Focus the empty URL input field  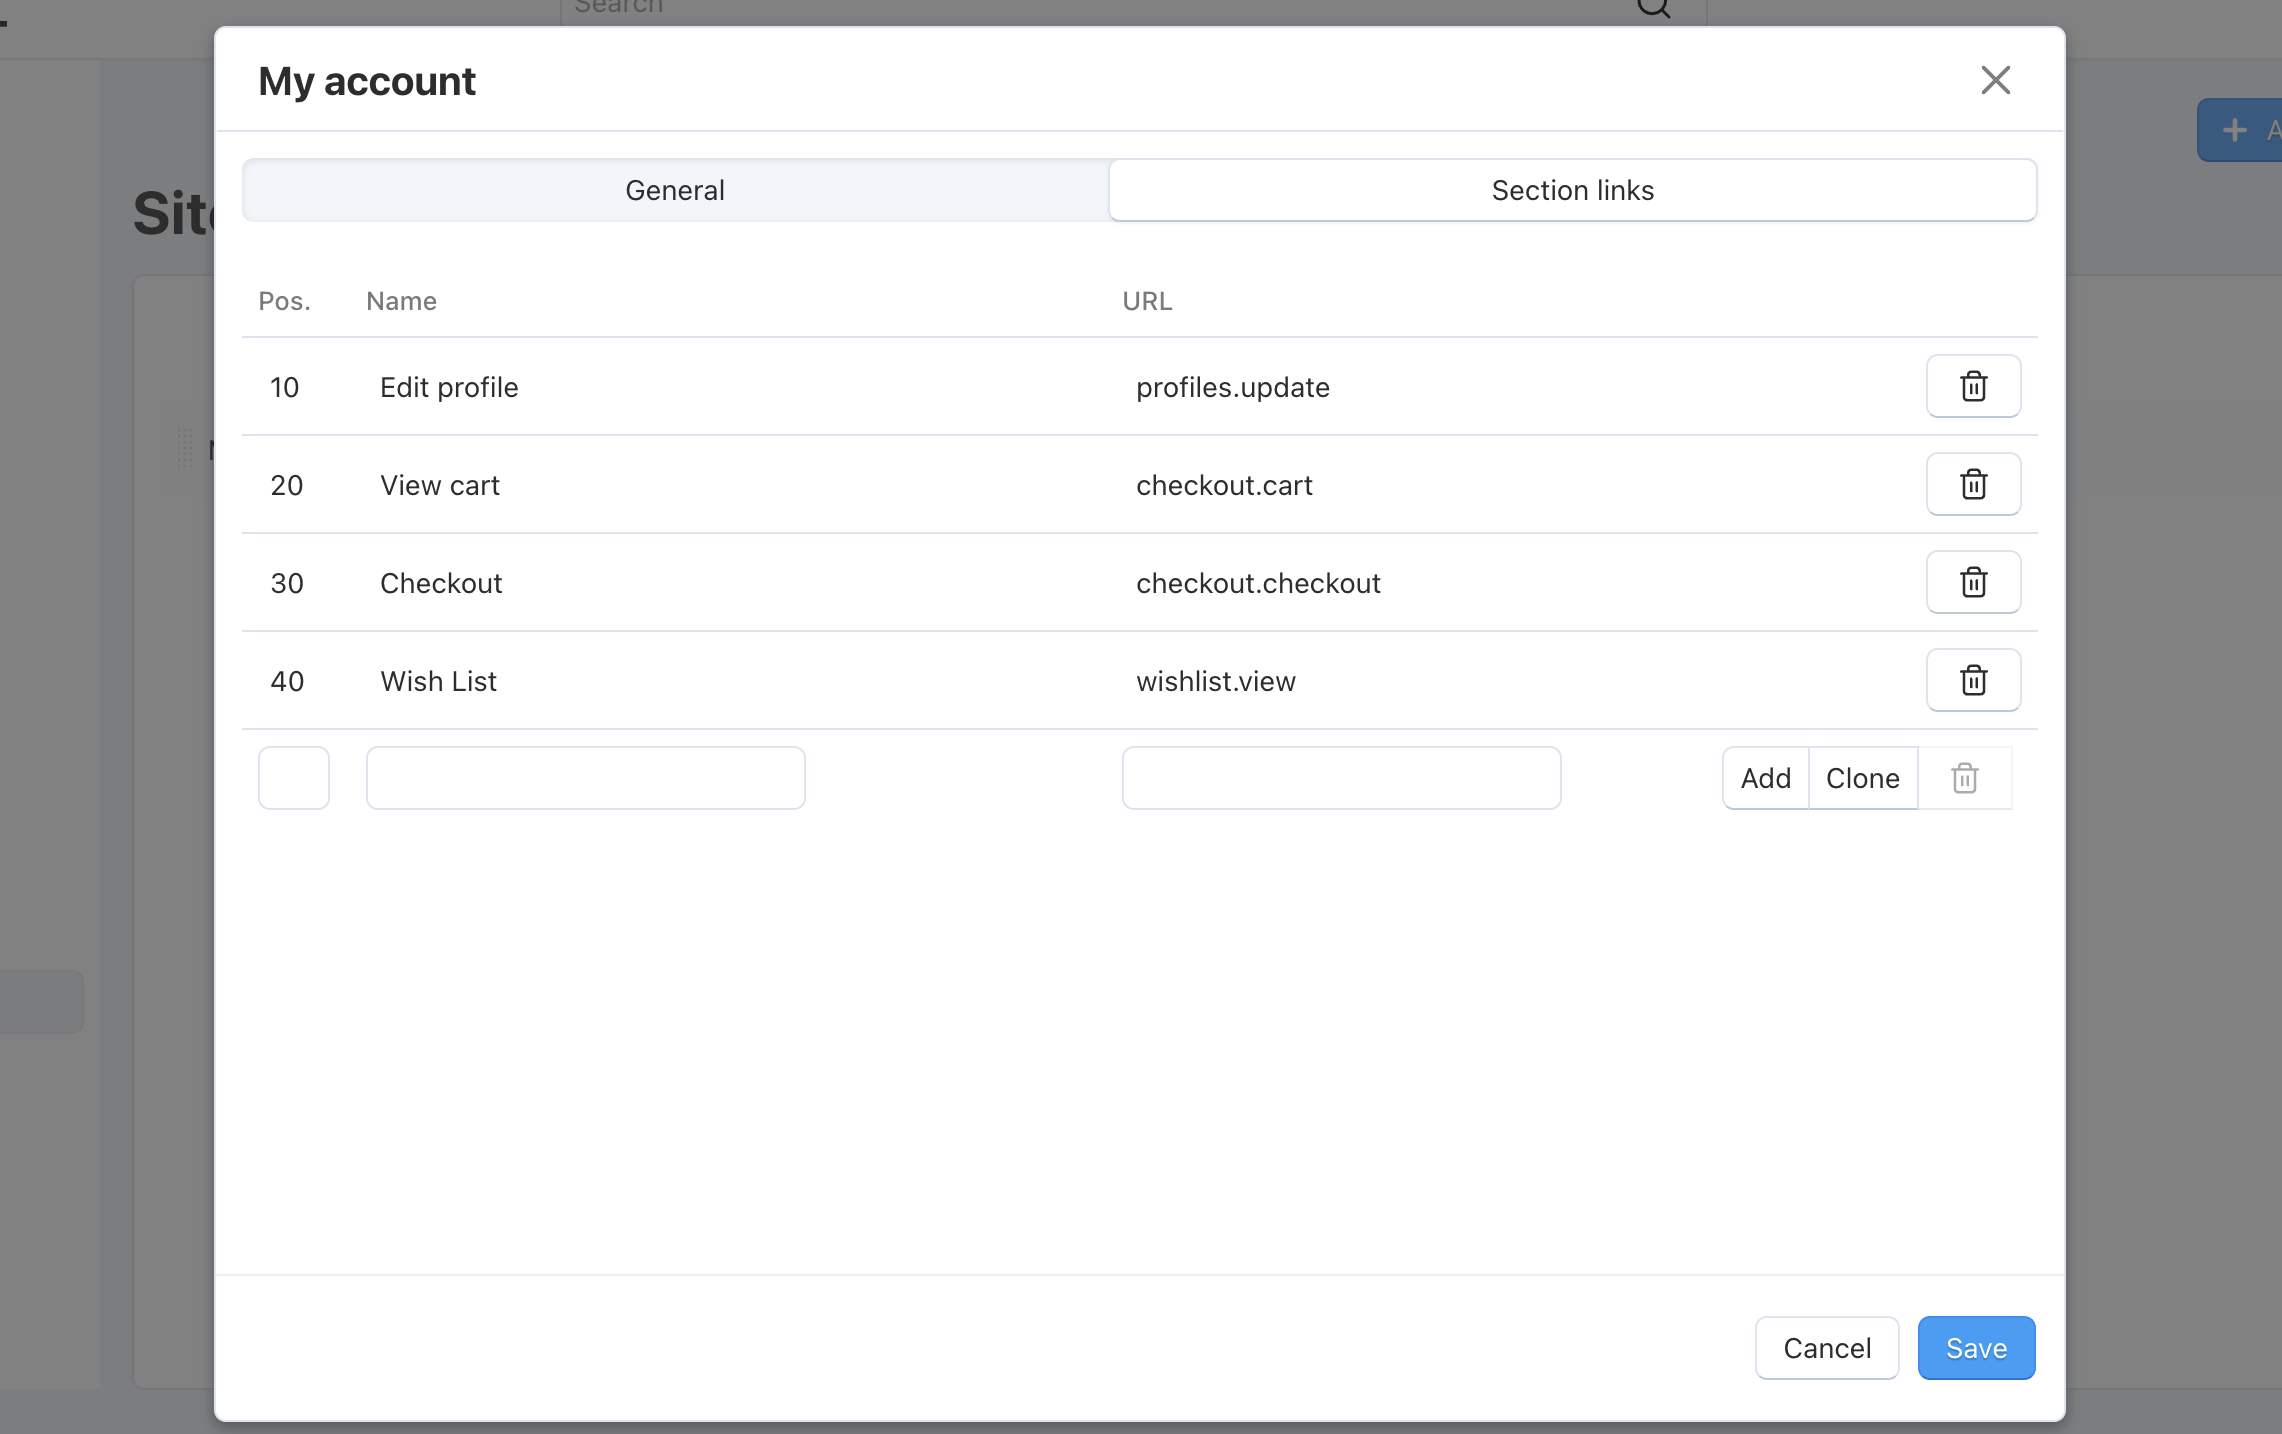coord(1342,778)
